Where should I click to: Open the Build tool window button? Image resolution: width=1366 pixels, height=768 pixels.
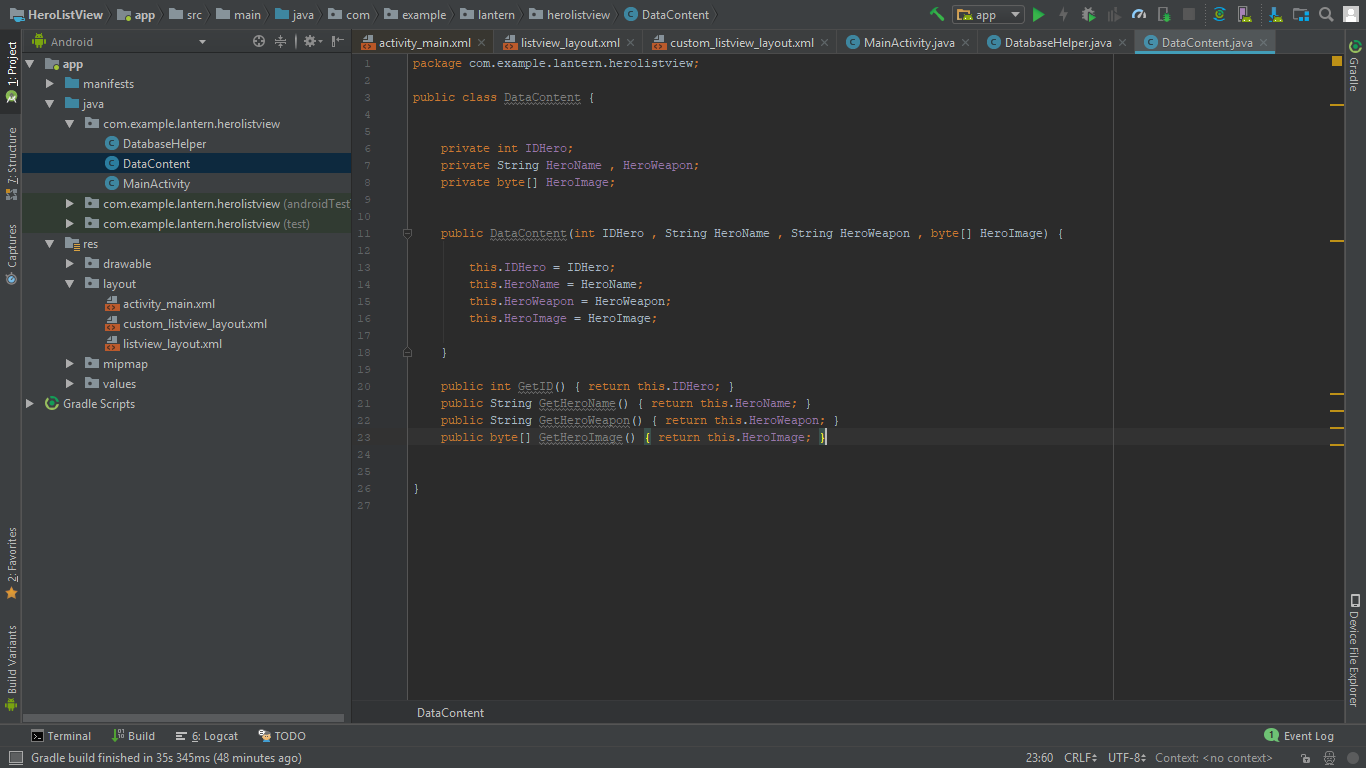pos(134,736)
